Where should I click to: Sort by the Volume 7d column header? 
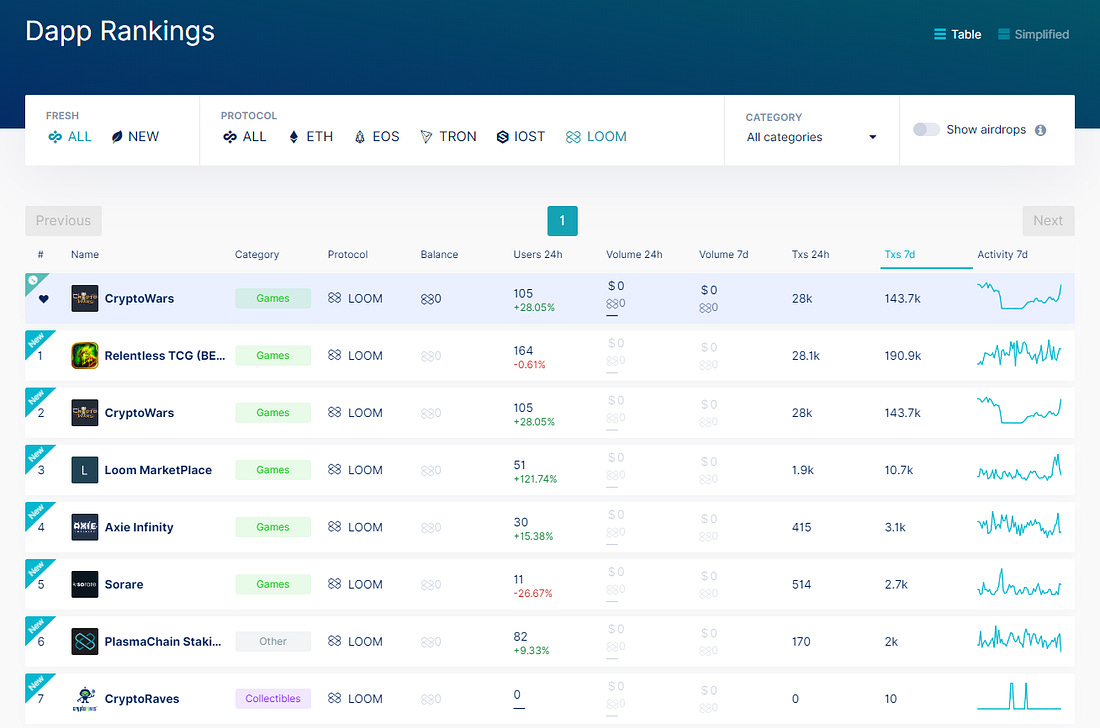[x=723, y=255]
